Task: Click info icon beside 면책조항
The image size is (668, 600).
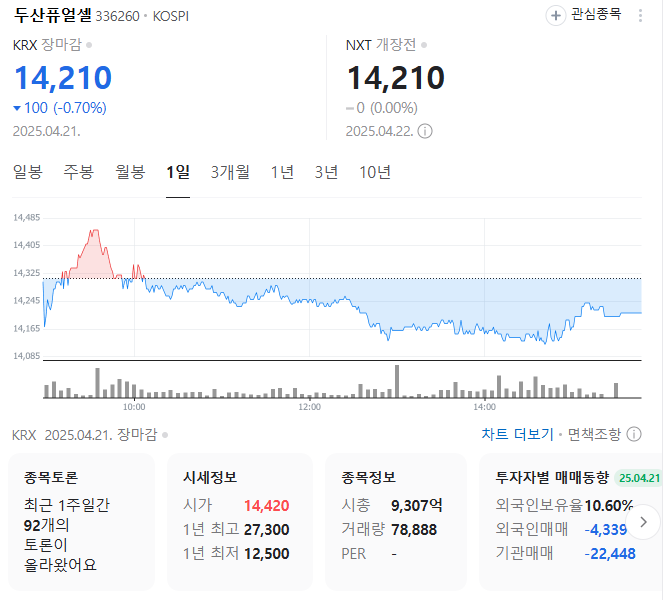Action: (634, 434)
